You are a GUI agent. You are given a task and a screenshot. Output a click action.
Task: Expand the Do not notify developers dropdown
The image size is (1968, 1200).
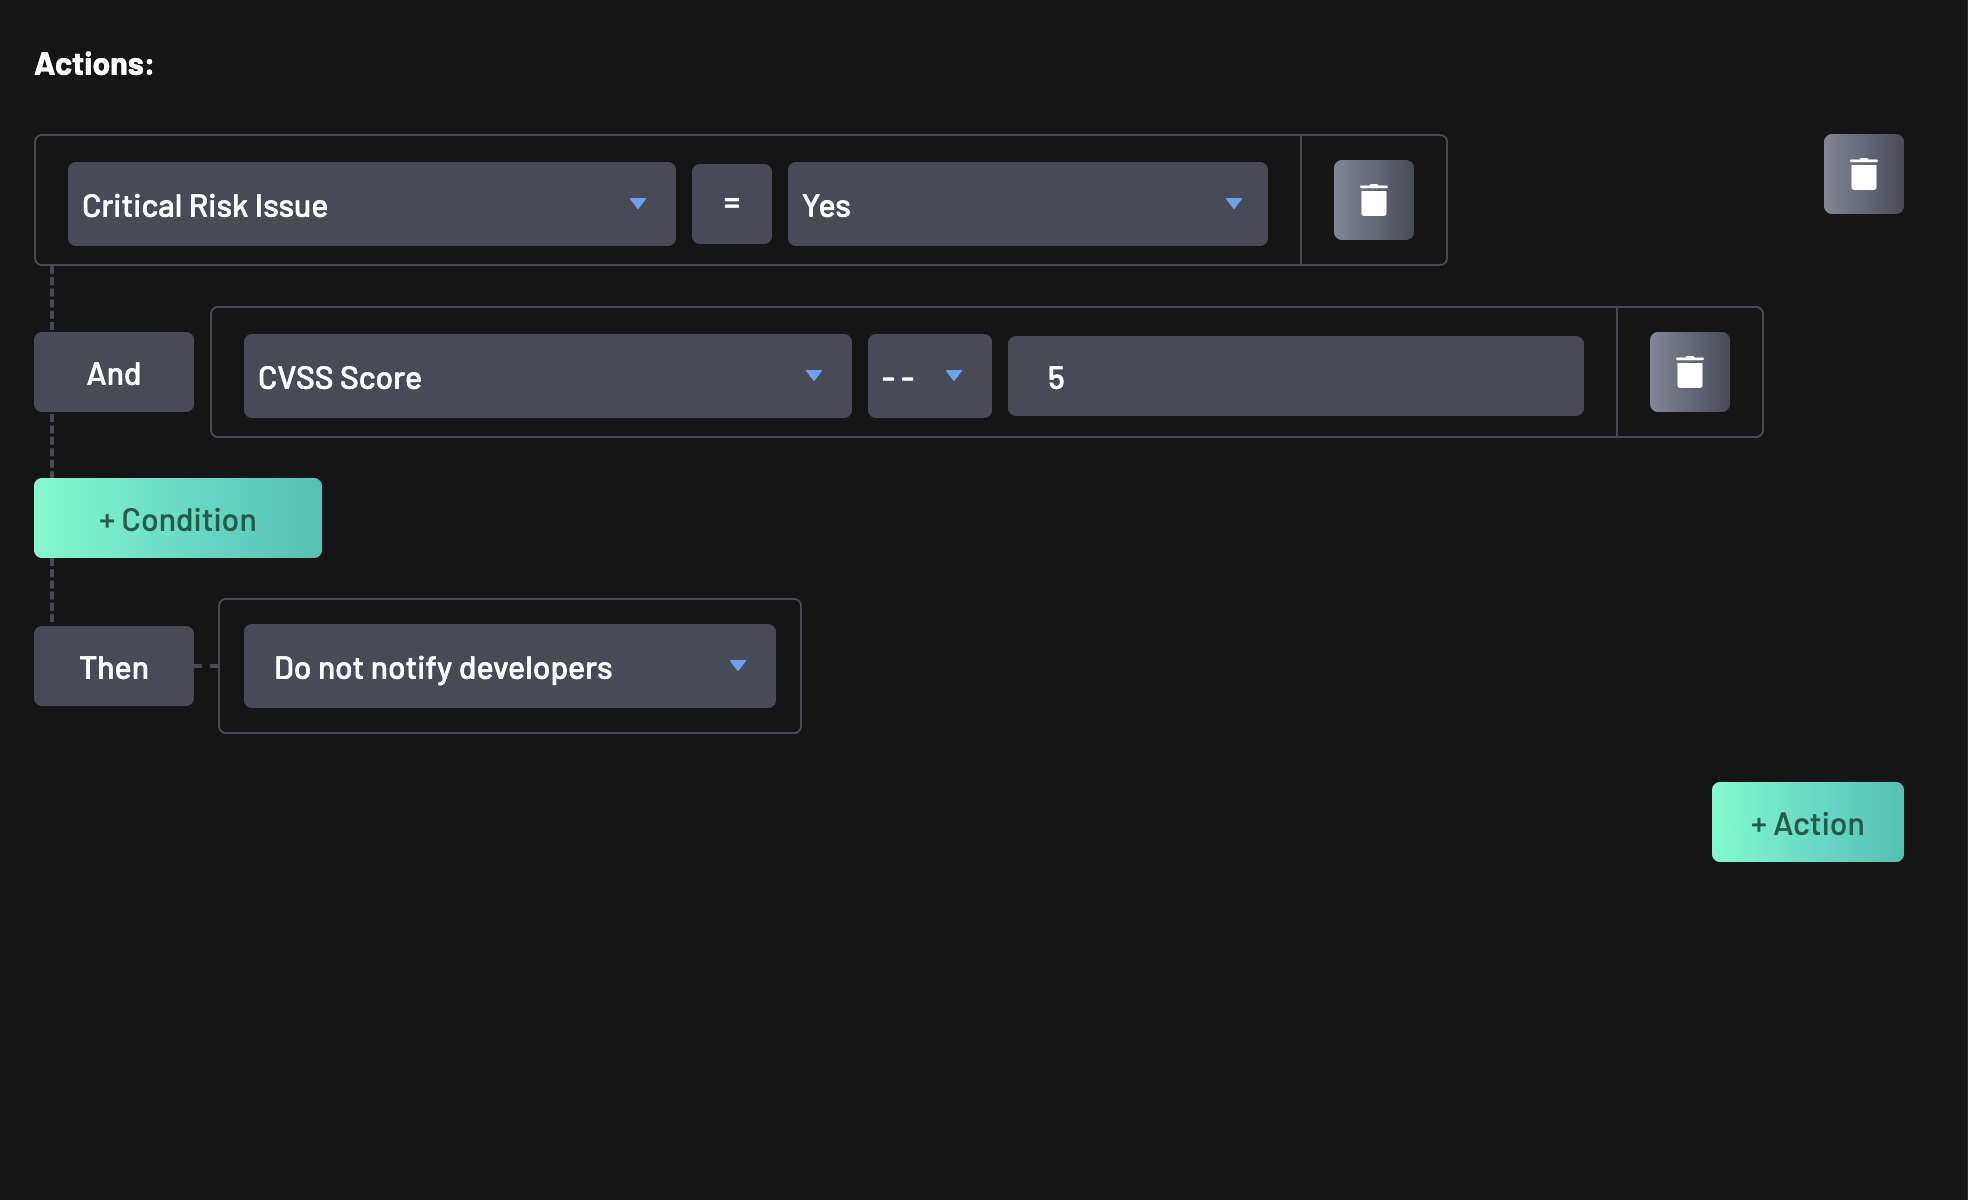[x=508, y=666]
